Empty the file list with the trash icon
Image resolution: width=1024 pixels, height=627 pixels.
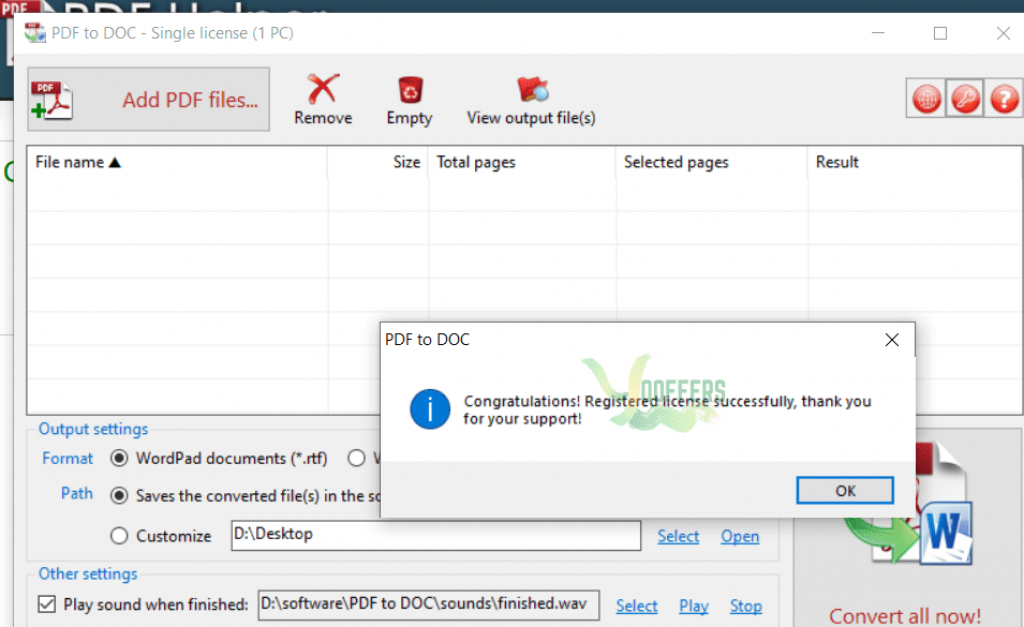(x=409, y=100)
